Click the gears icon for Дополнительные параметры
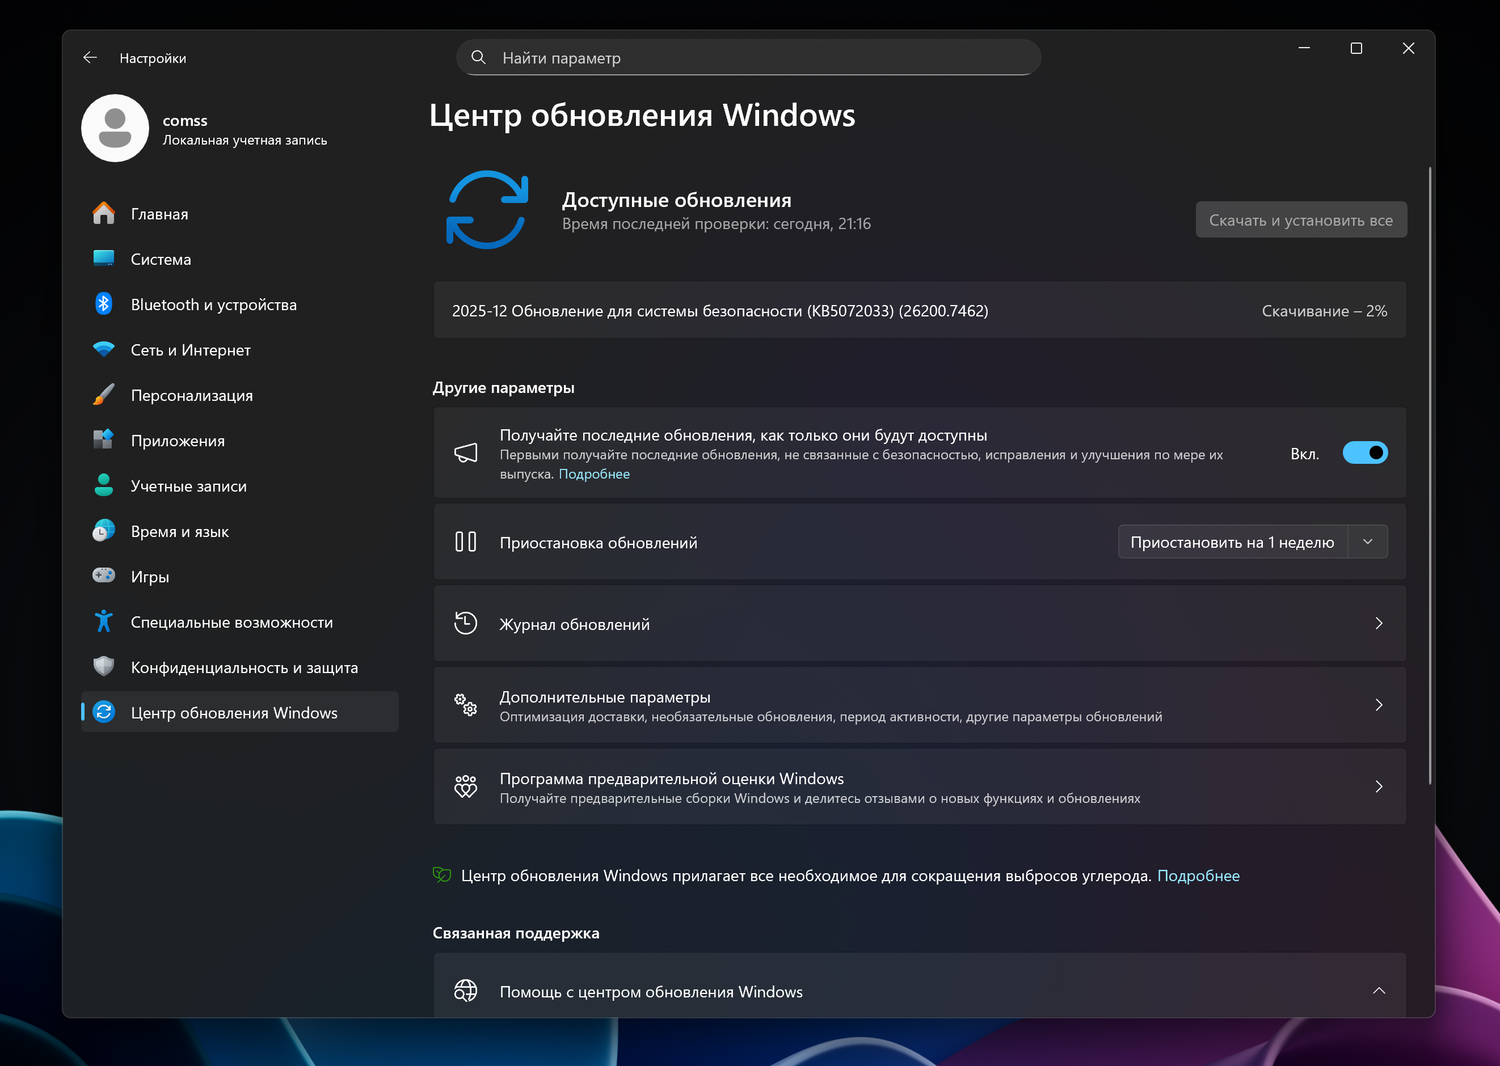This screenshot has width=1500, height=1066. pyautogui.click(x=466, y=705)
